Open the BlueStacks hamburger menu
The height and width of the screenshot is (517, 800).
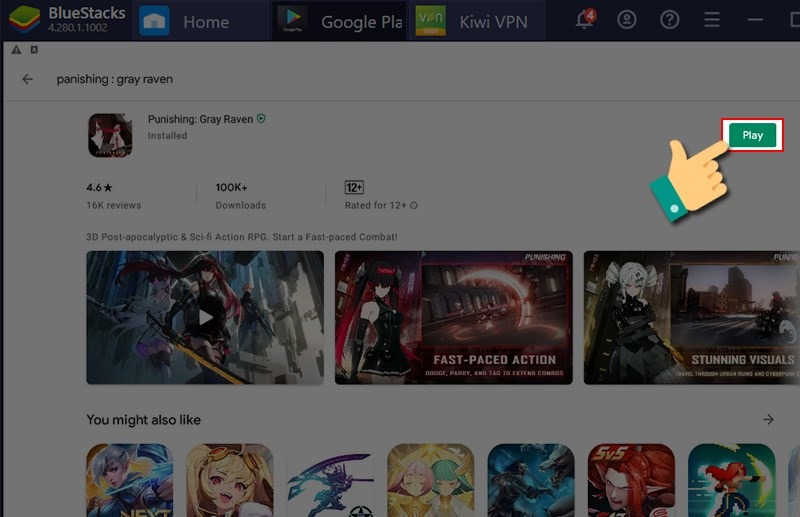(x=712, y=20)
